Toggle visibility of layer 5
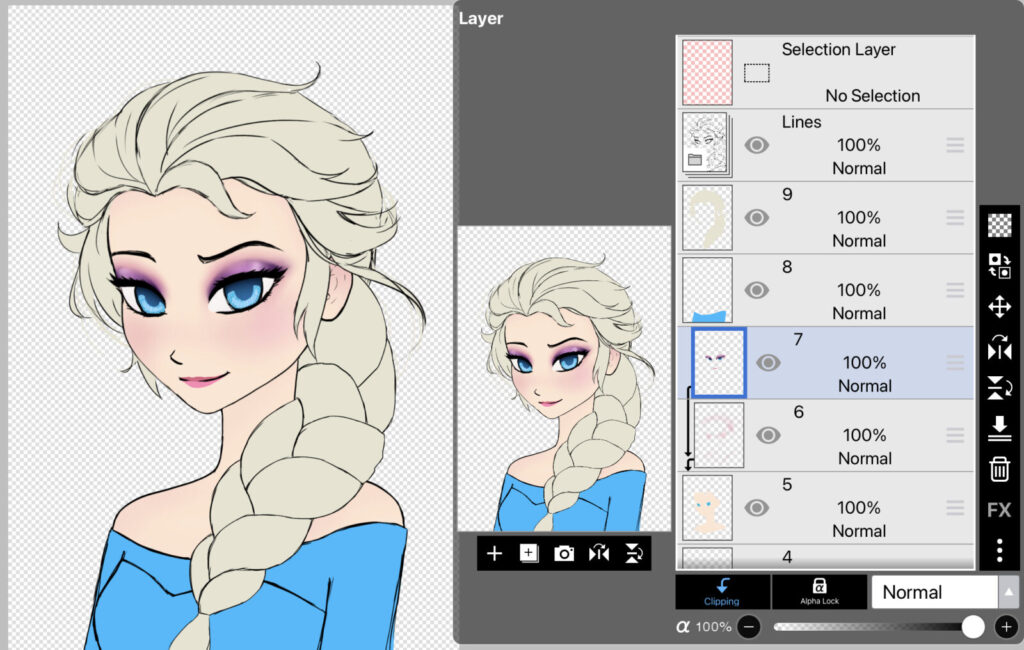Image resolution: width=1024 pixels, height=650 pixels. [757, 508]
